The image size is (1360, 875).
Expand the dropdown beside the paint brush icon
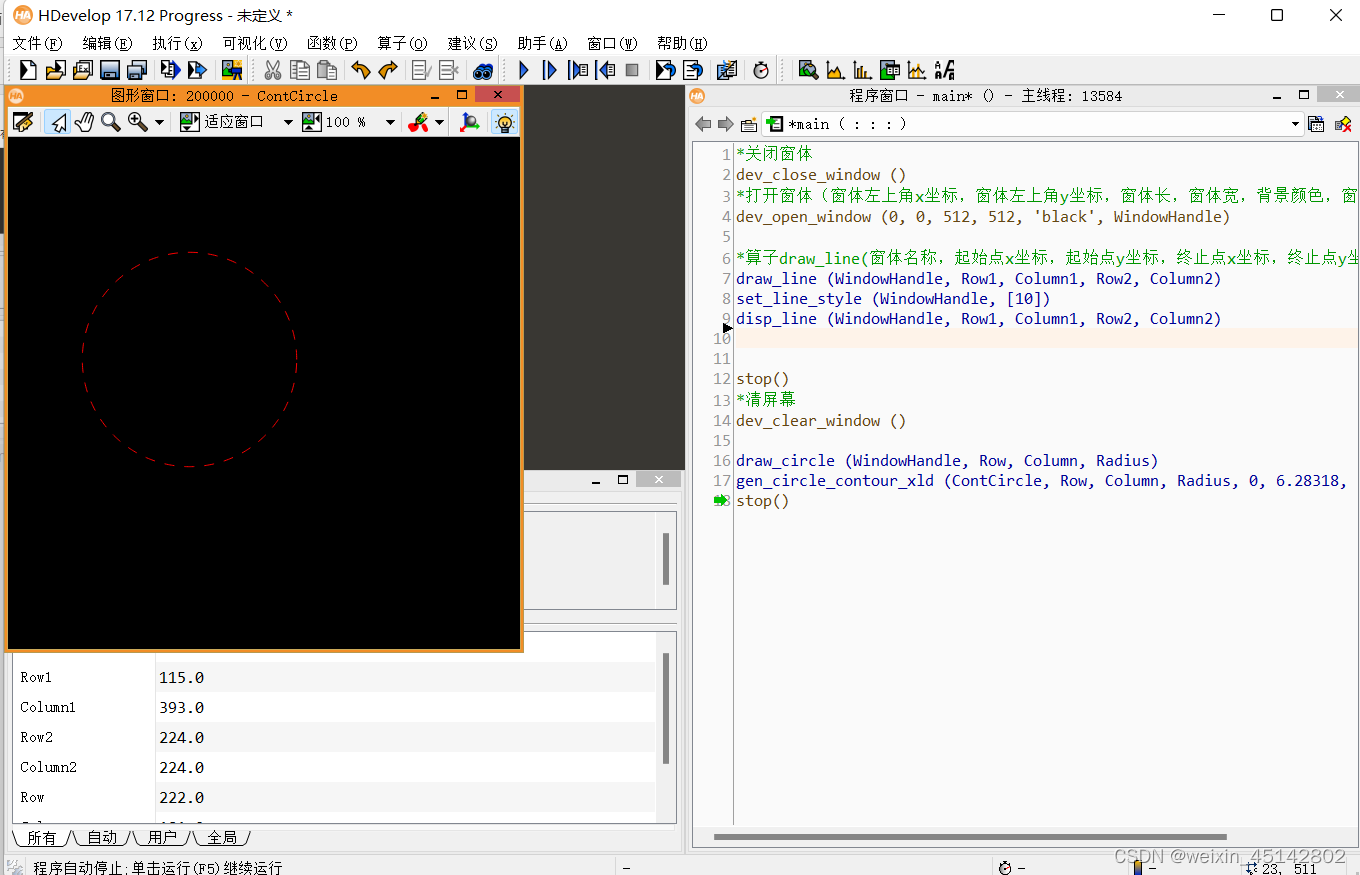point(440,122)
